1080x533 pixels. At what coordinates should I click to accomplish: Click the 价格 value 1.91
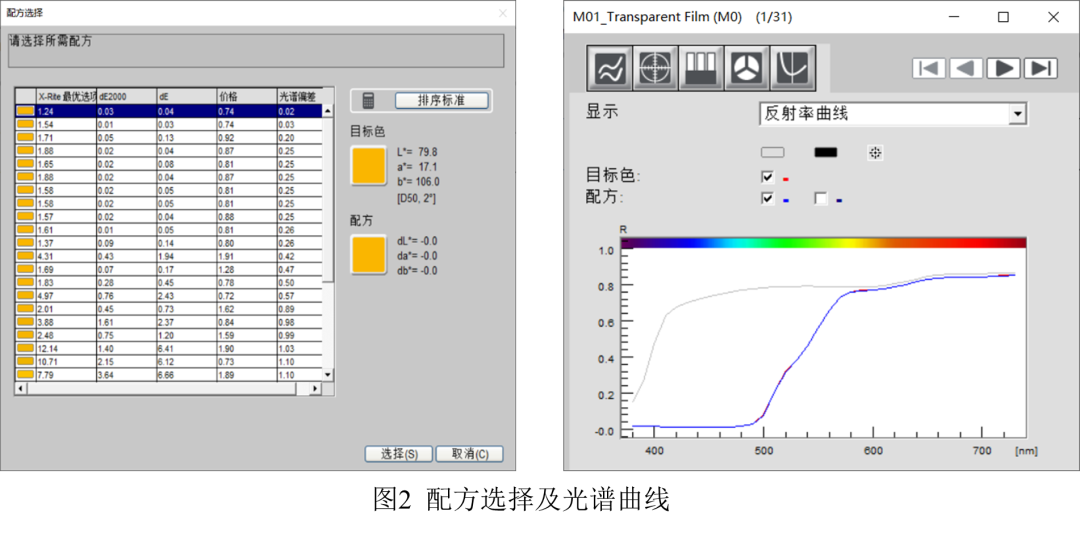(247, 255)
